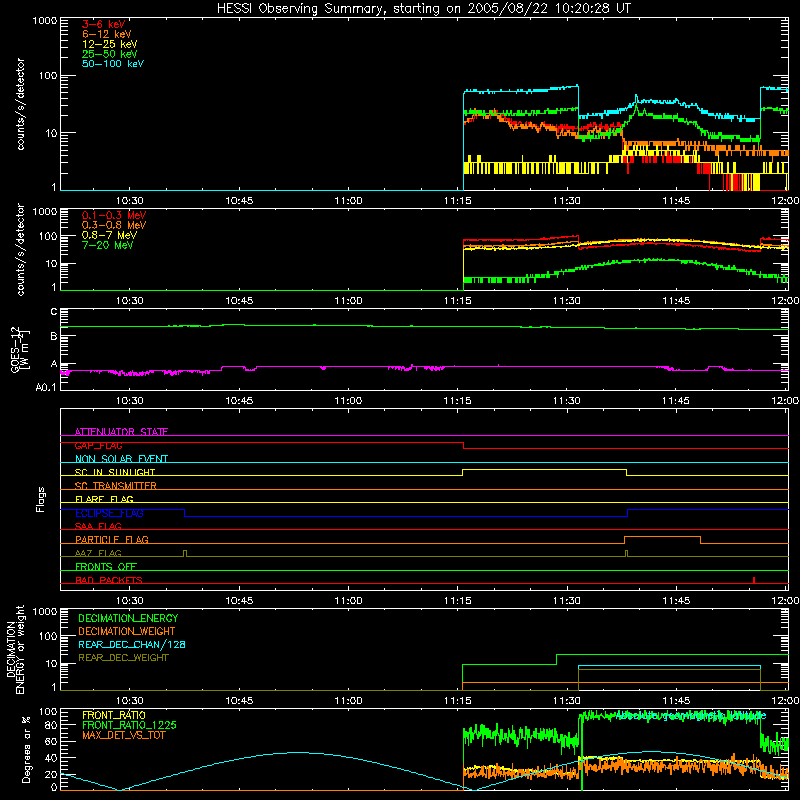The image size is (800, 800).
Task: Click the 0.1-0.3 MeV legend label
Action: 114,215
